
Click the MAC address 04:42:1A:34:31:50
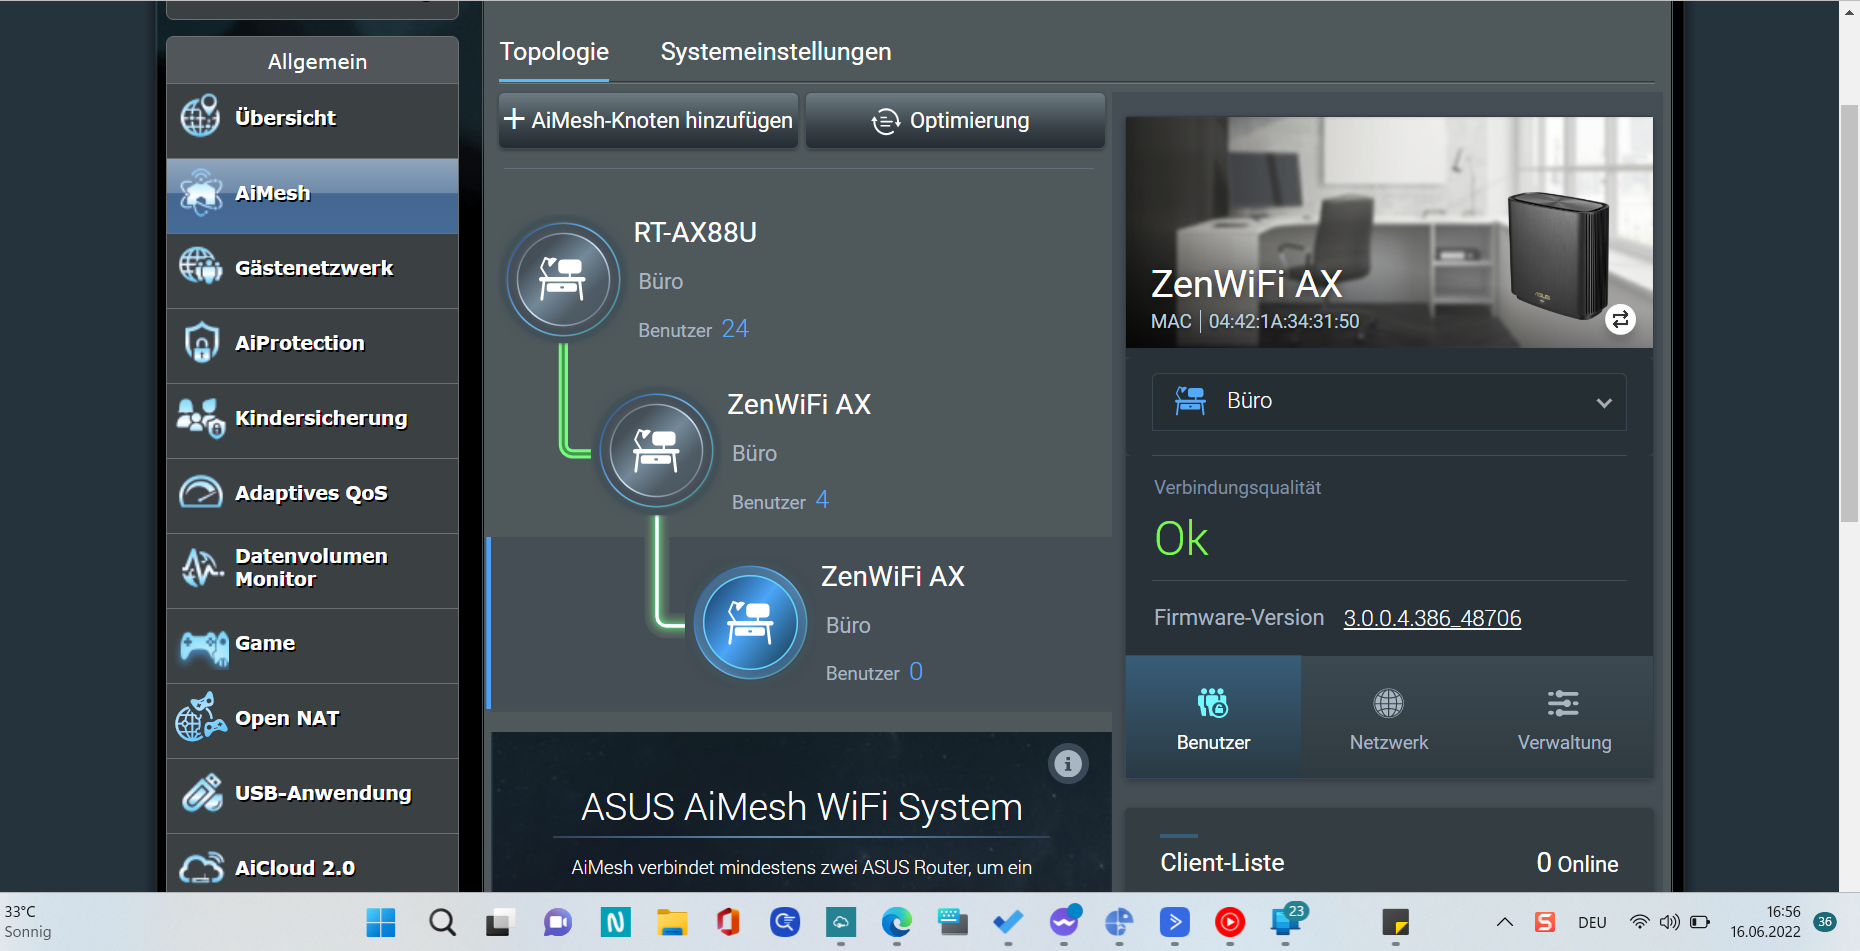(1284, 321)
